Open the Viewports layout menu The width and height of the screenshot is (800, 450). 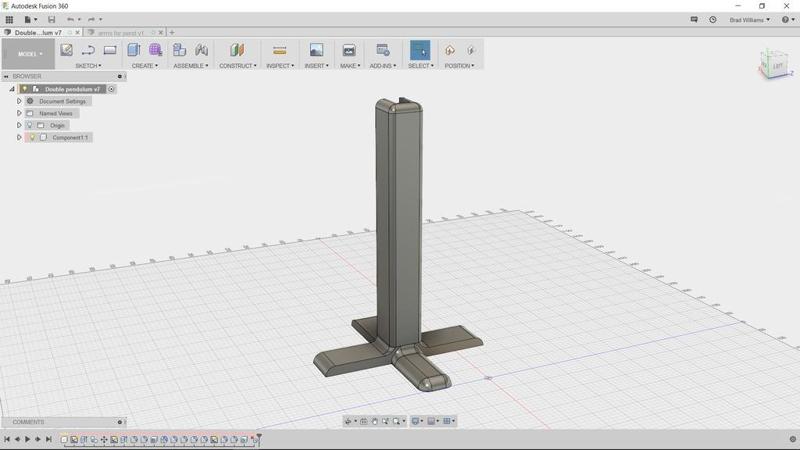click(447, 421)
